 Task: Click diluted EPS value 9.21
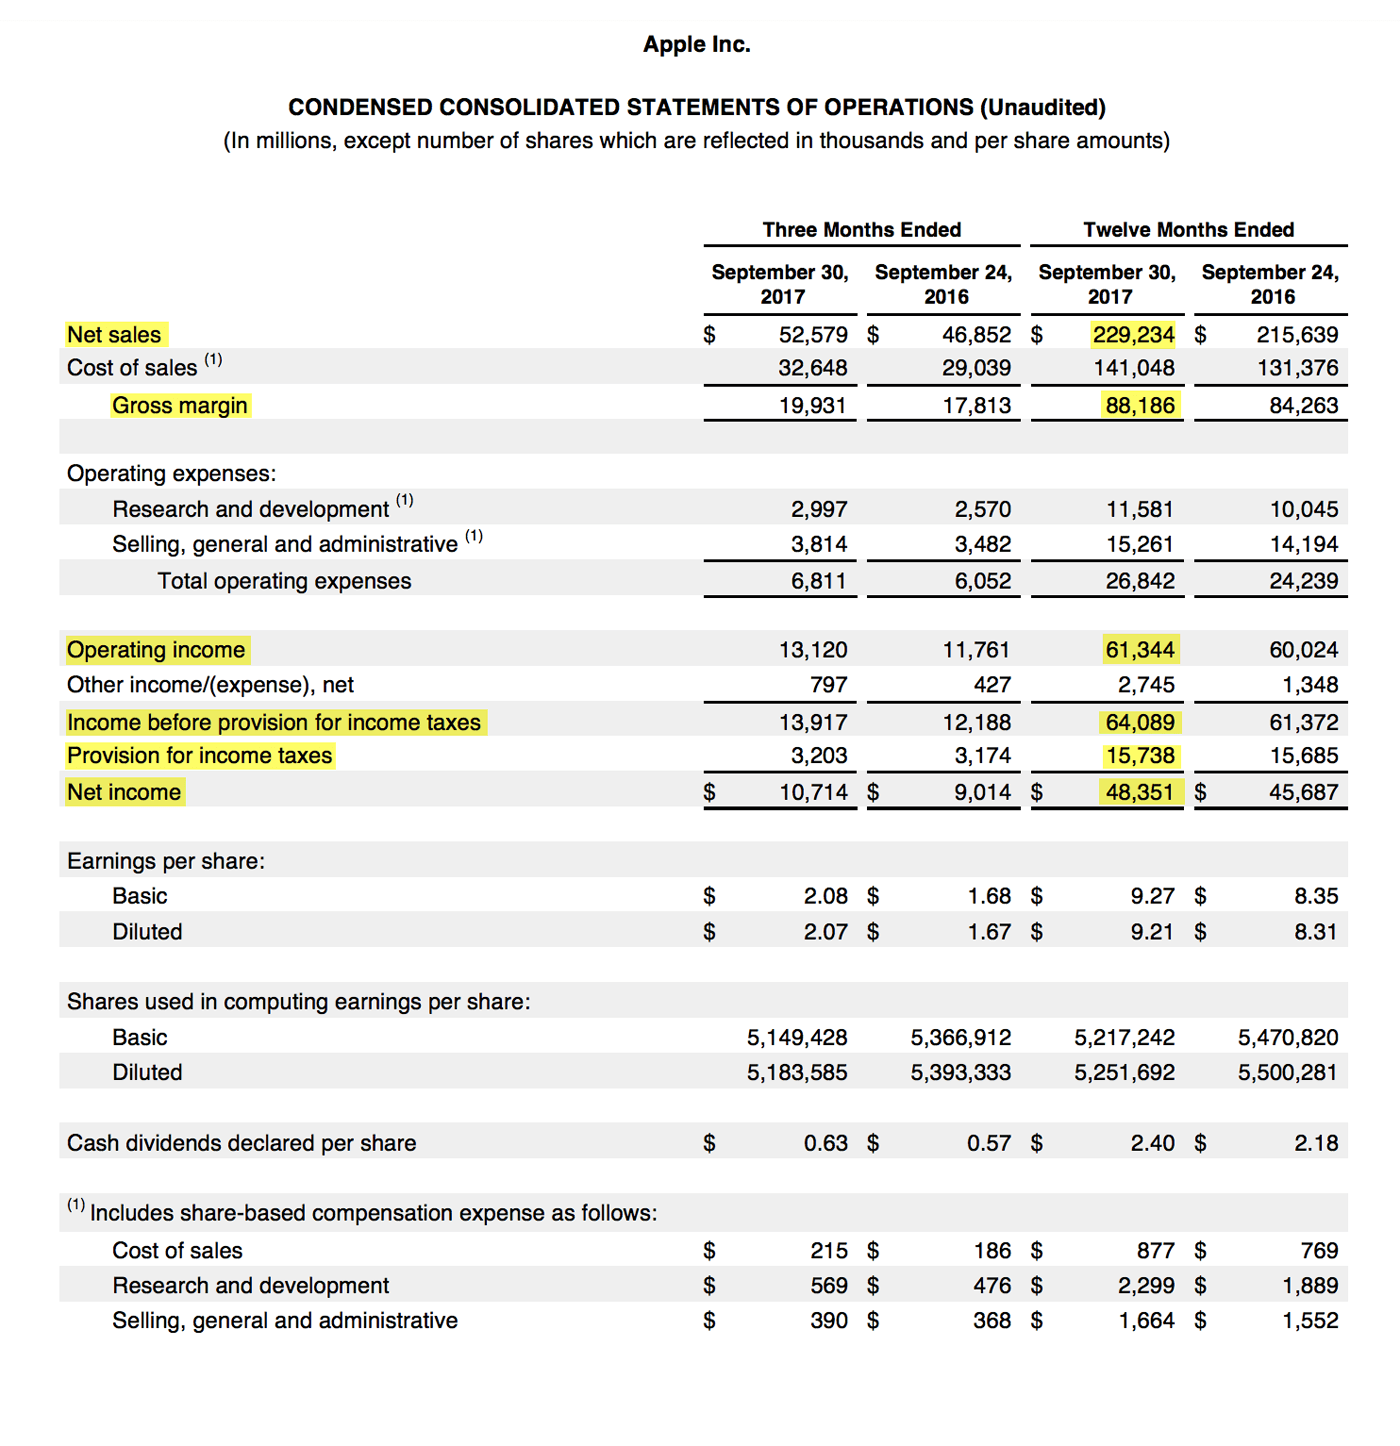(x=1153, y=932)
